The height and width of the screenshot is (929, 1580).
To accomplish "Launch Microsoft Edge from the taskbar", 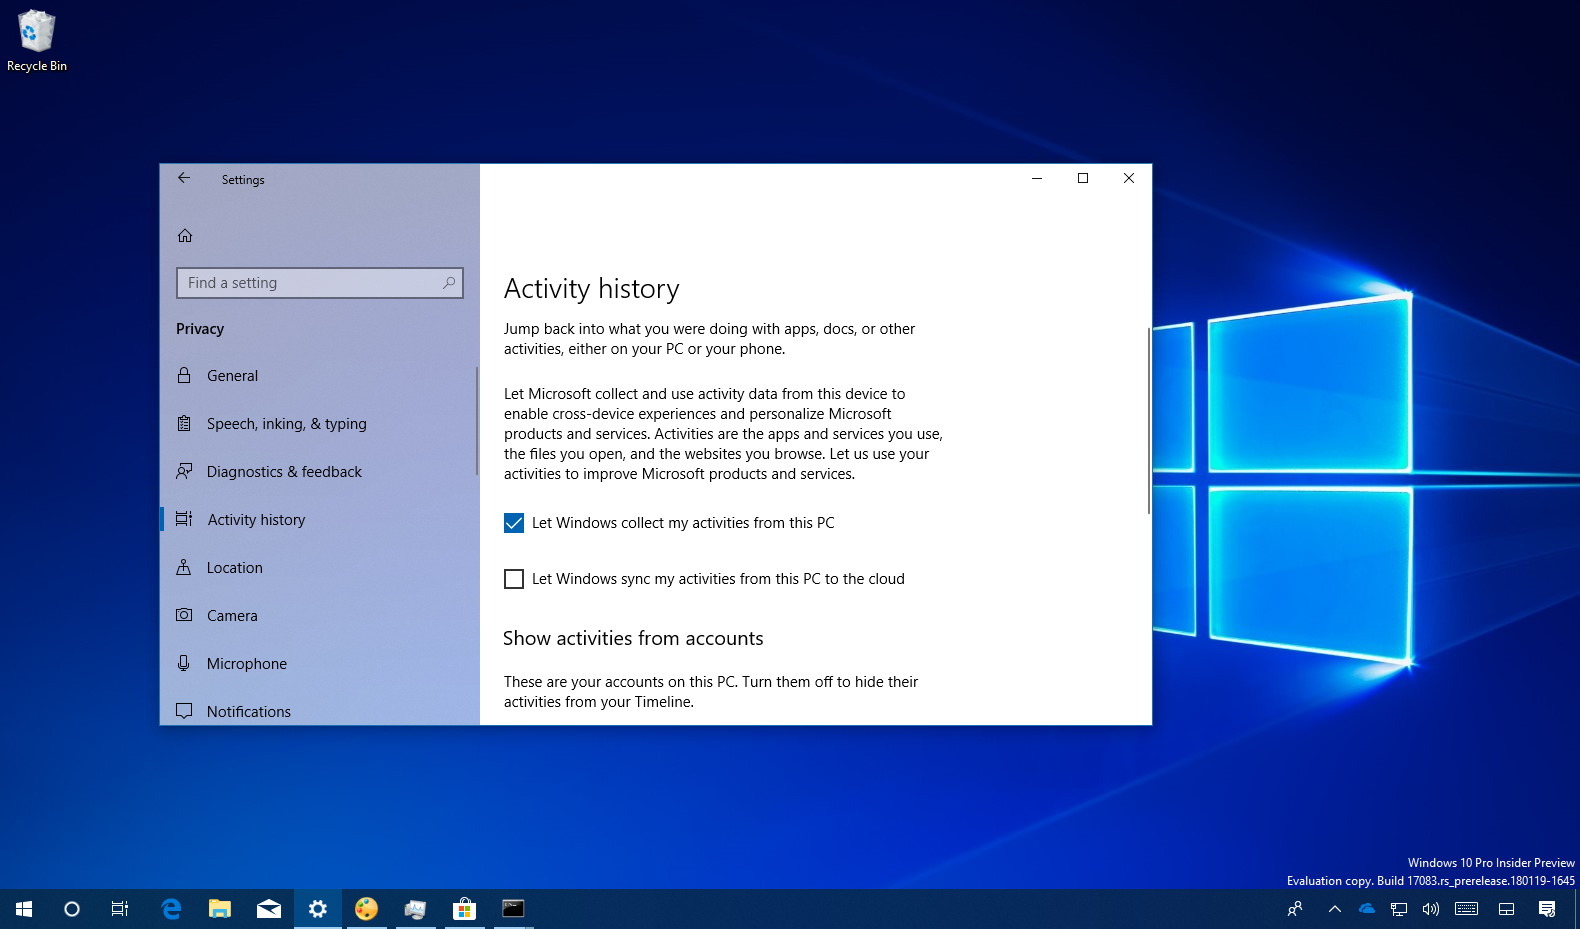I will pyautogui.click(x=171, y=909).
